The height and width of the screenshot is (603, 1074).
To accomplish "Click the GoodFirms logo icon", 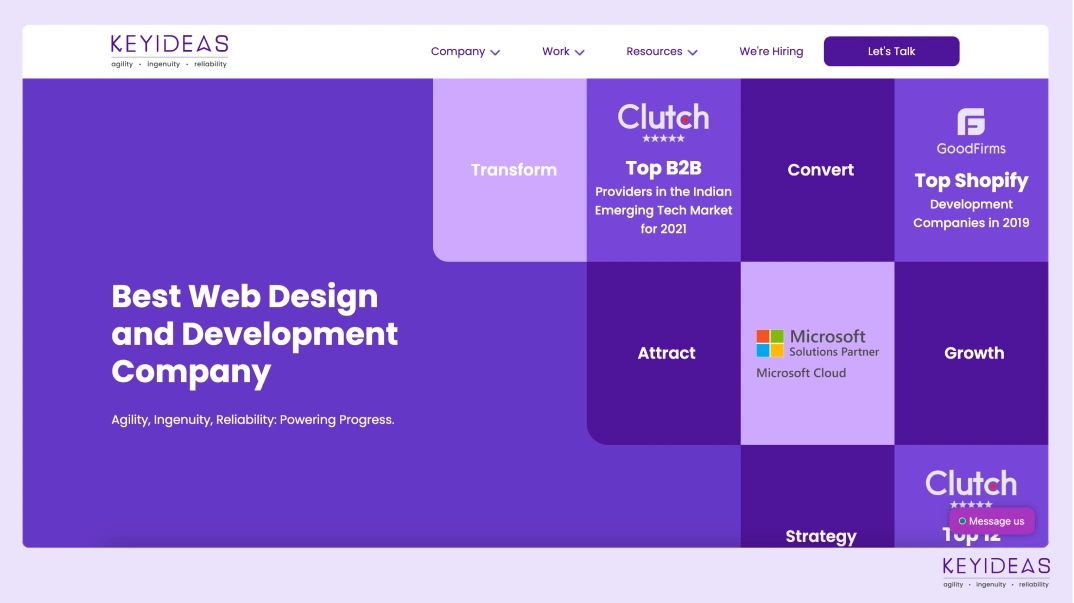I will 971,122.
